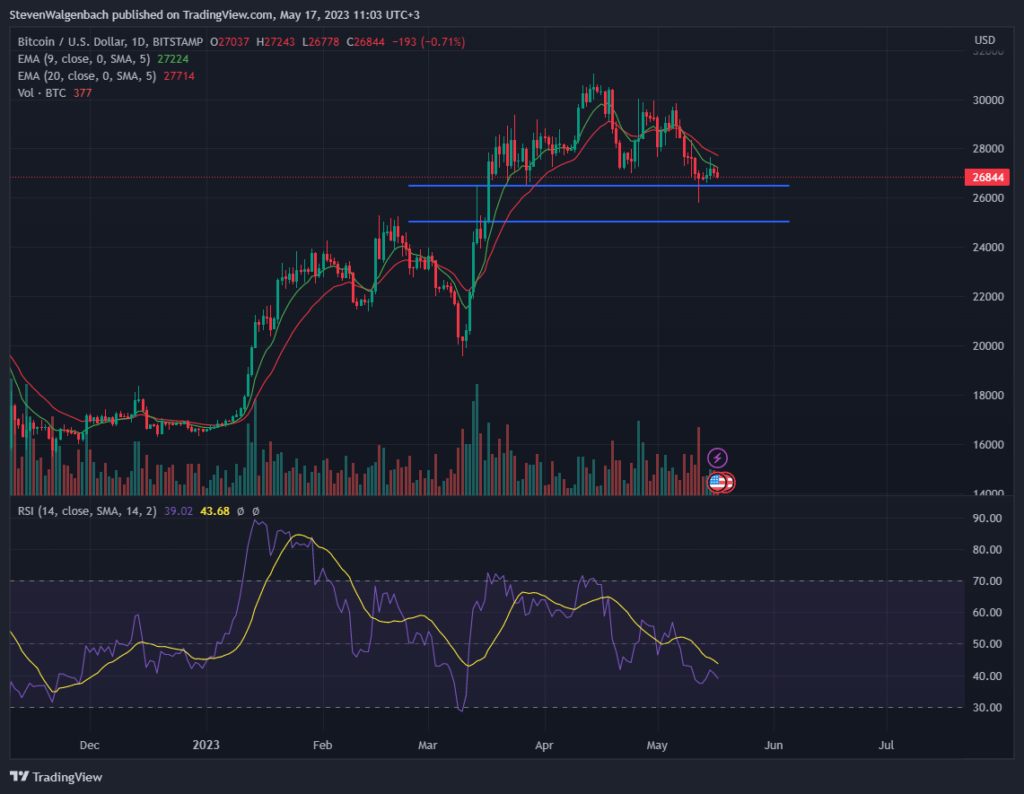
Task: Click the RSI 80.00 axis label
Action: click(987, 550)
